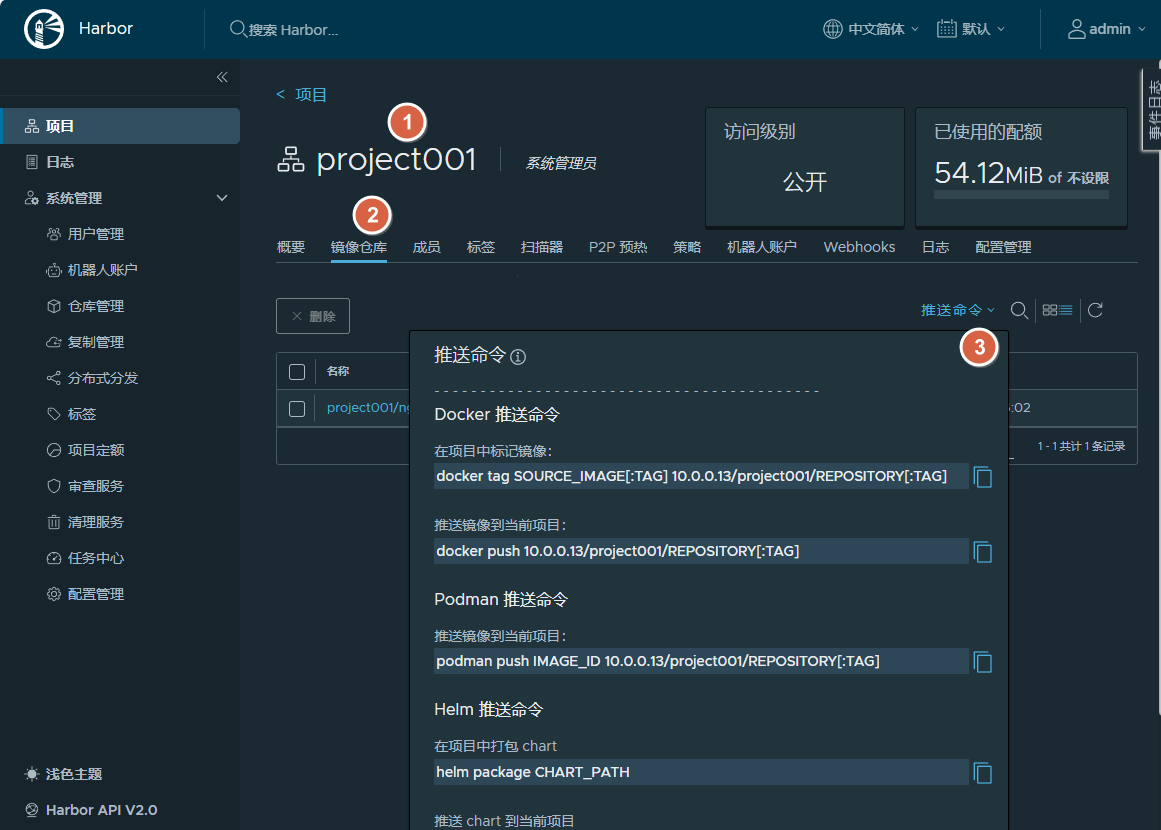Click the docker push command text field
The width and height of the screenshot is (1161, 830).
pyautogui.click(x=701, y=551)
